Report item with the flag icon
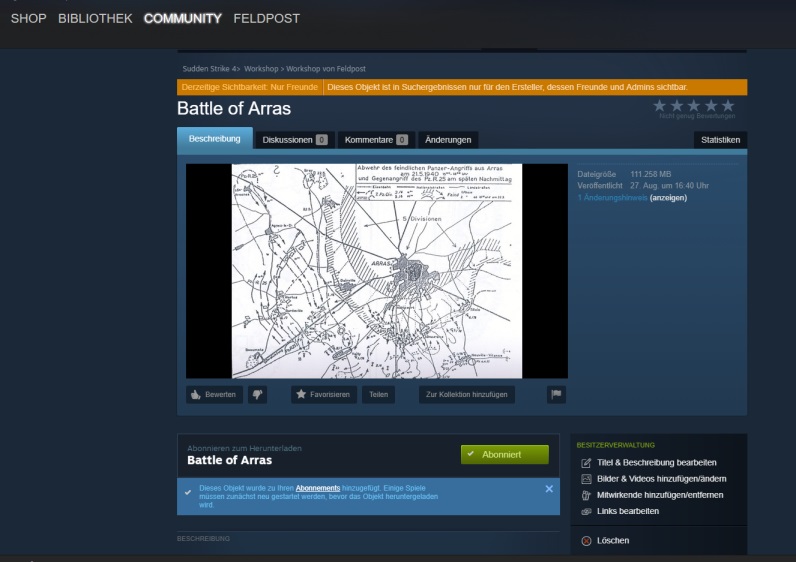 coord(556,394)
